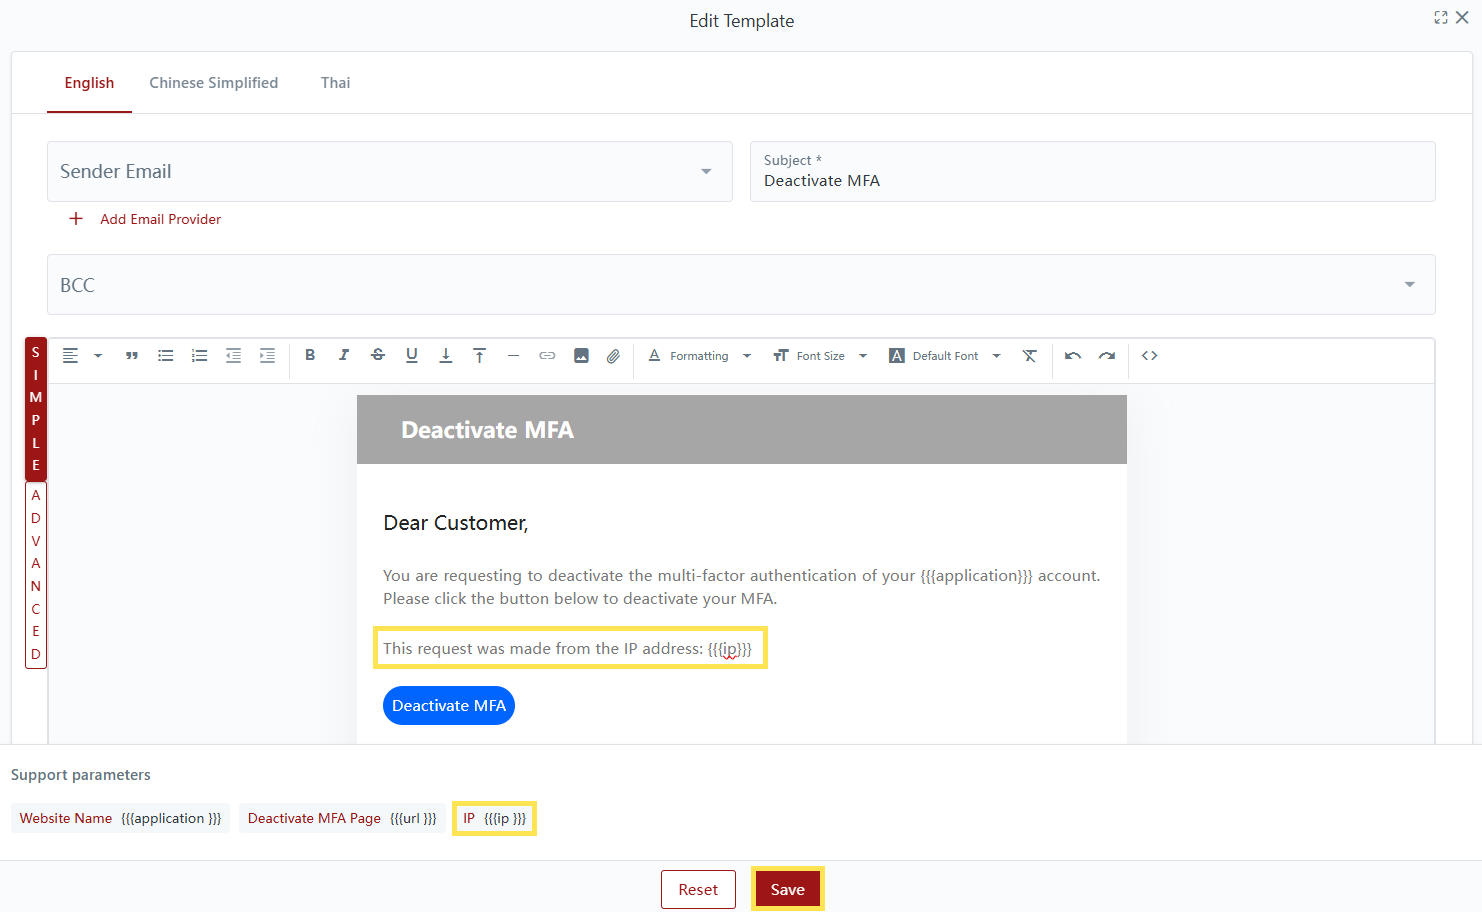Click Add Email Provider link
The height and width of the screenshot is (912, 1482).
[160, 219]
